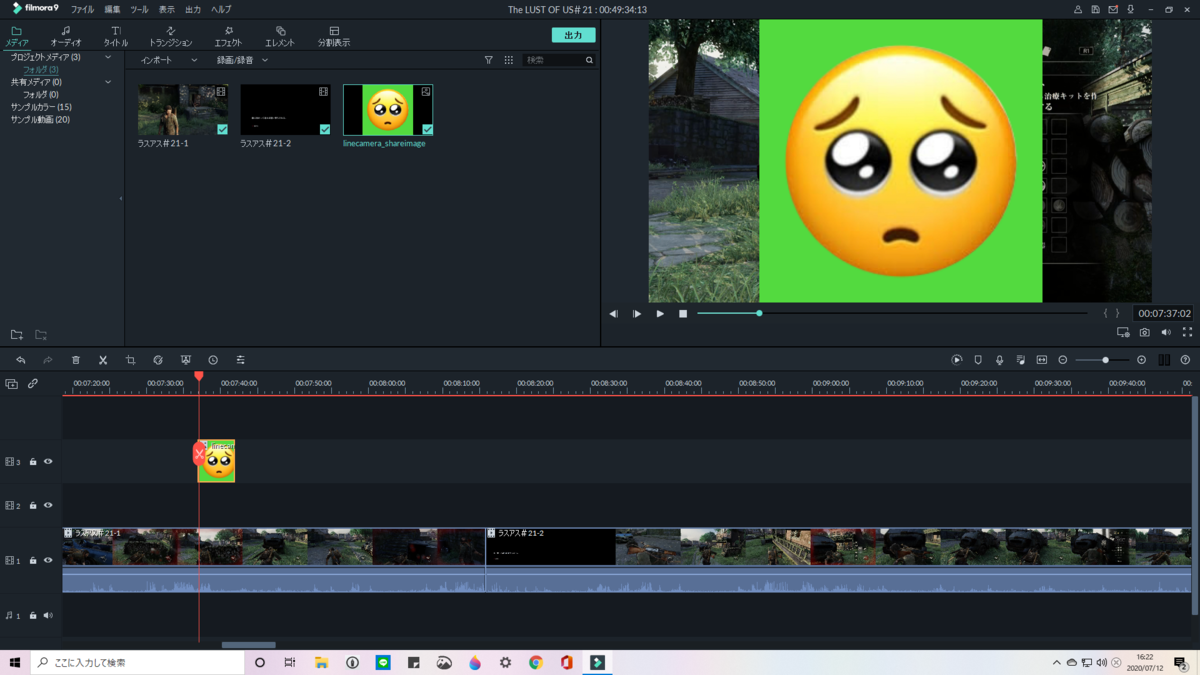Open the green screen tool icon
This screenshot has width=1200, height=675.
coord(186,360)
